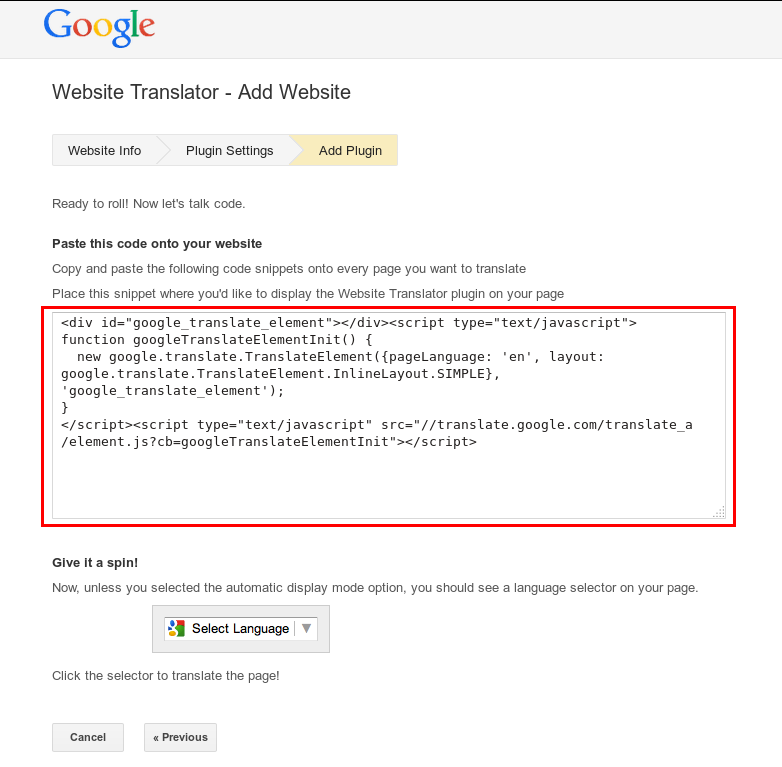
Task: Click 'Click the selector to translate the page!' text
Action: coord(166,676)
